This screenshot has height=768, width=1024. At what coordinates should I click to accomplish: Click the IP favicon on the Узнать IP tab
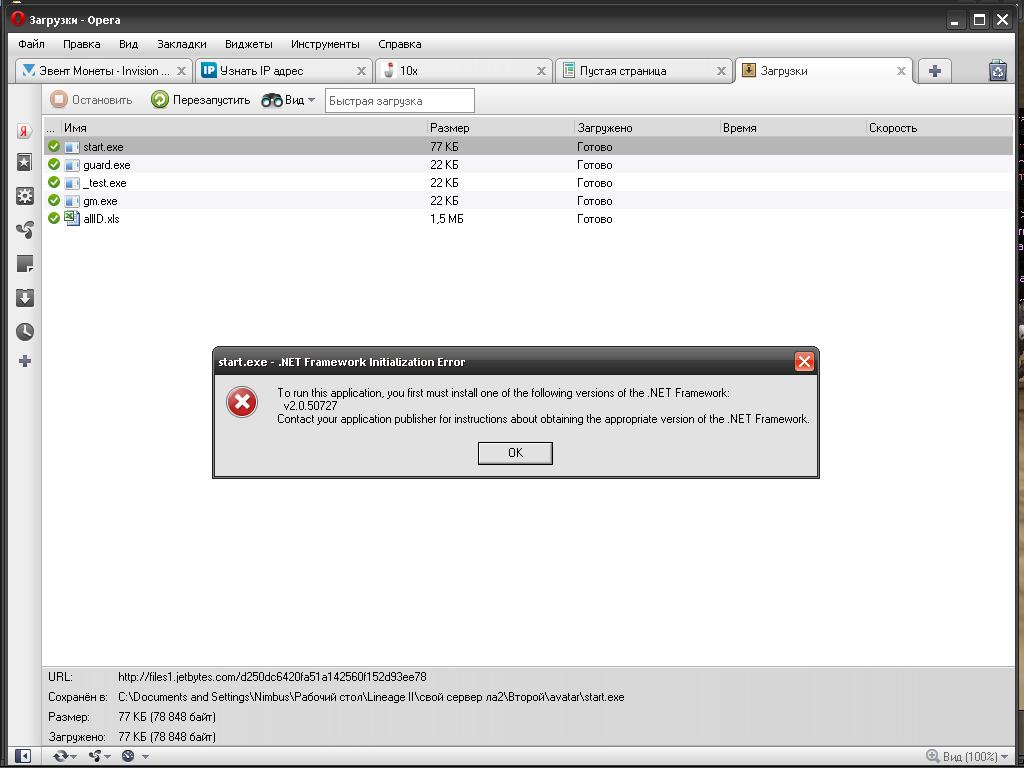208,71
